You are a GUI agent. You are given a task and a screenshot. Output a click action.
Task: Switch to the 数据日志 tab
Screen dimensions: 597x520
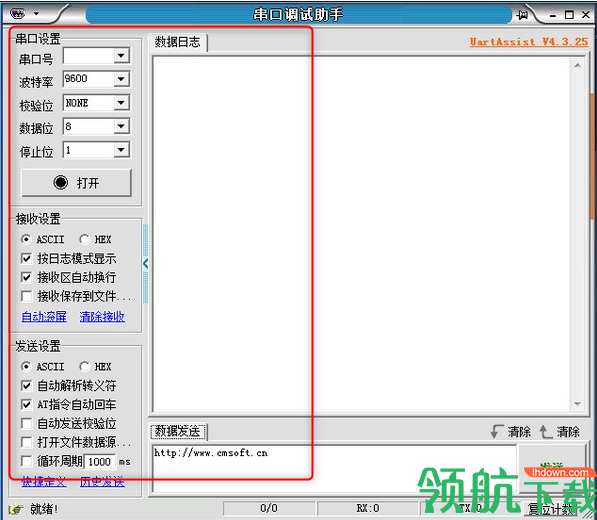(177, 42)
